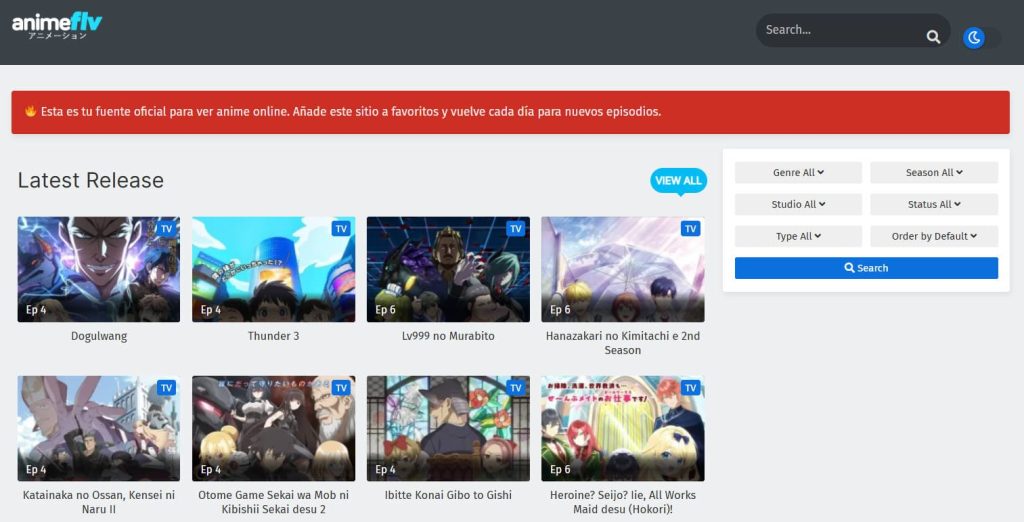Click Otome Game Sekai wa Mob title link
This screenshot has height=522, width=1024.
(x=274, y=502)
